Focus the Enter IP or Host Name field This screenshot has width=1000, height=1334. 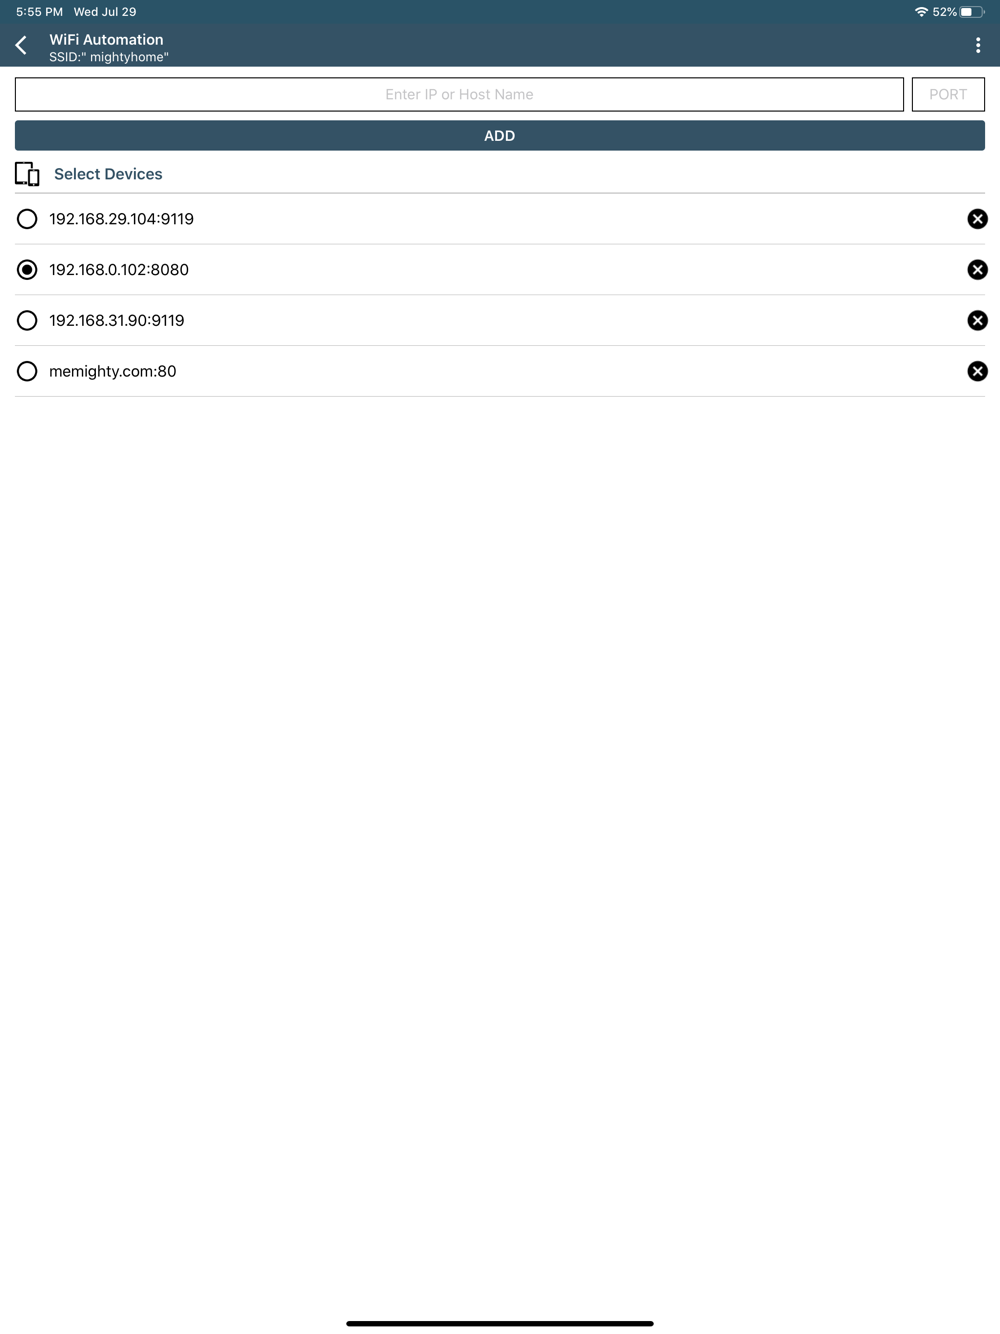point(459,94)
